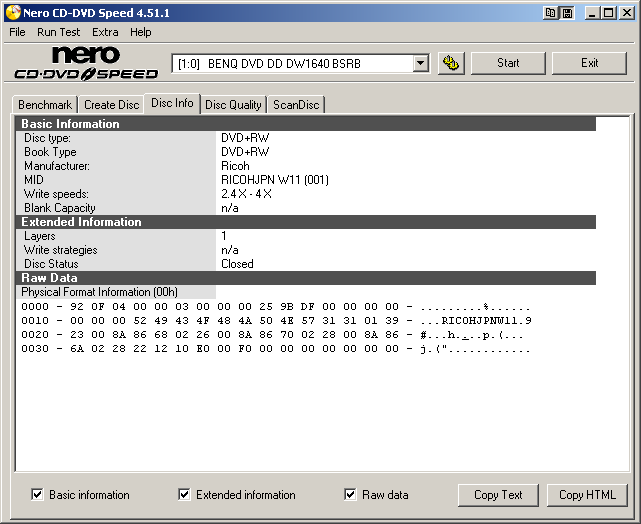Click the Start button
This screenshot has height=524, width=641.
point(508,63)
